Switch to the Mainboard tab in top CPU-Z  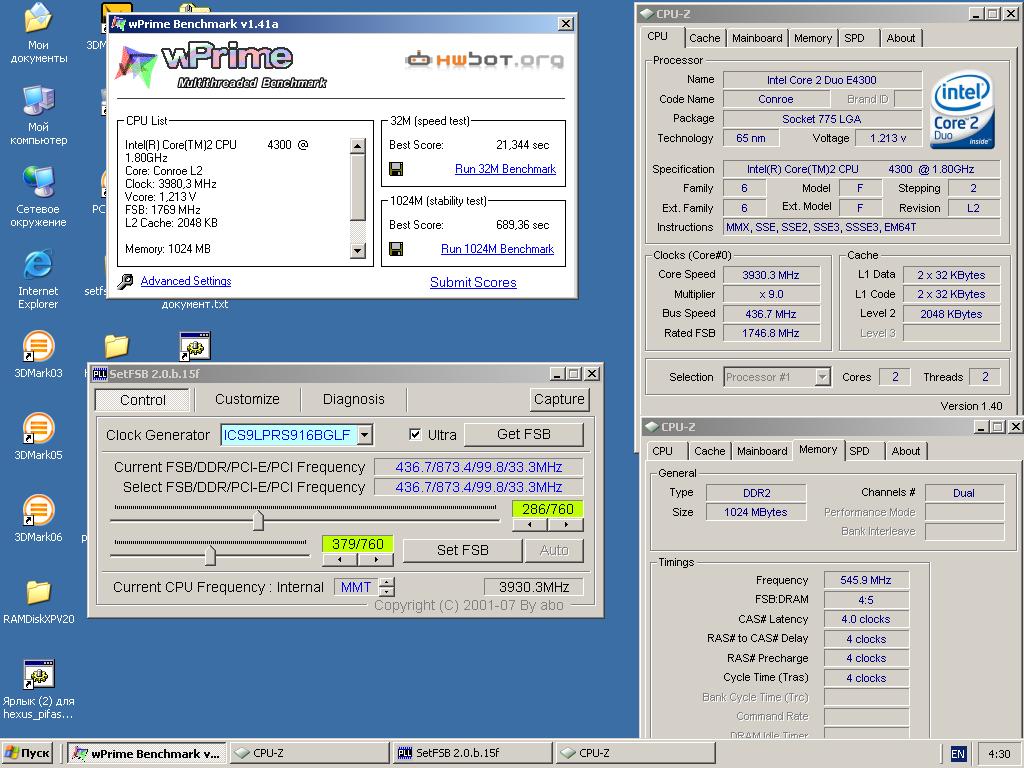757,38
